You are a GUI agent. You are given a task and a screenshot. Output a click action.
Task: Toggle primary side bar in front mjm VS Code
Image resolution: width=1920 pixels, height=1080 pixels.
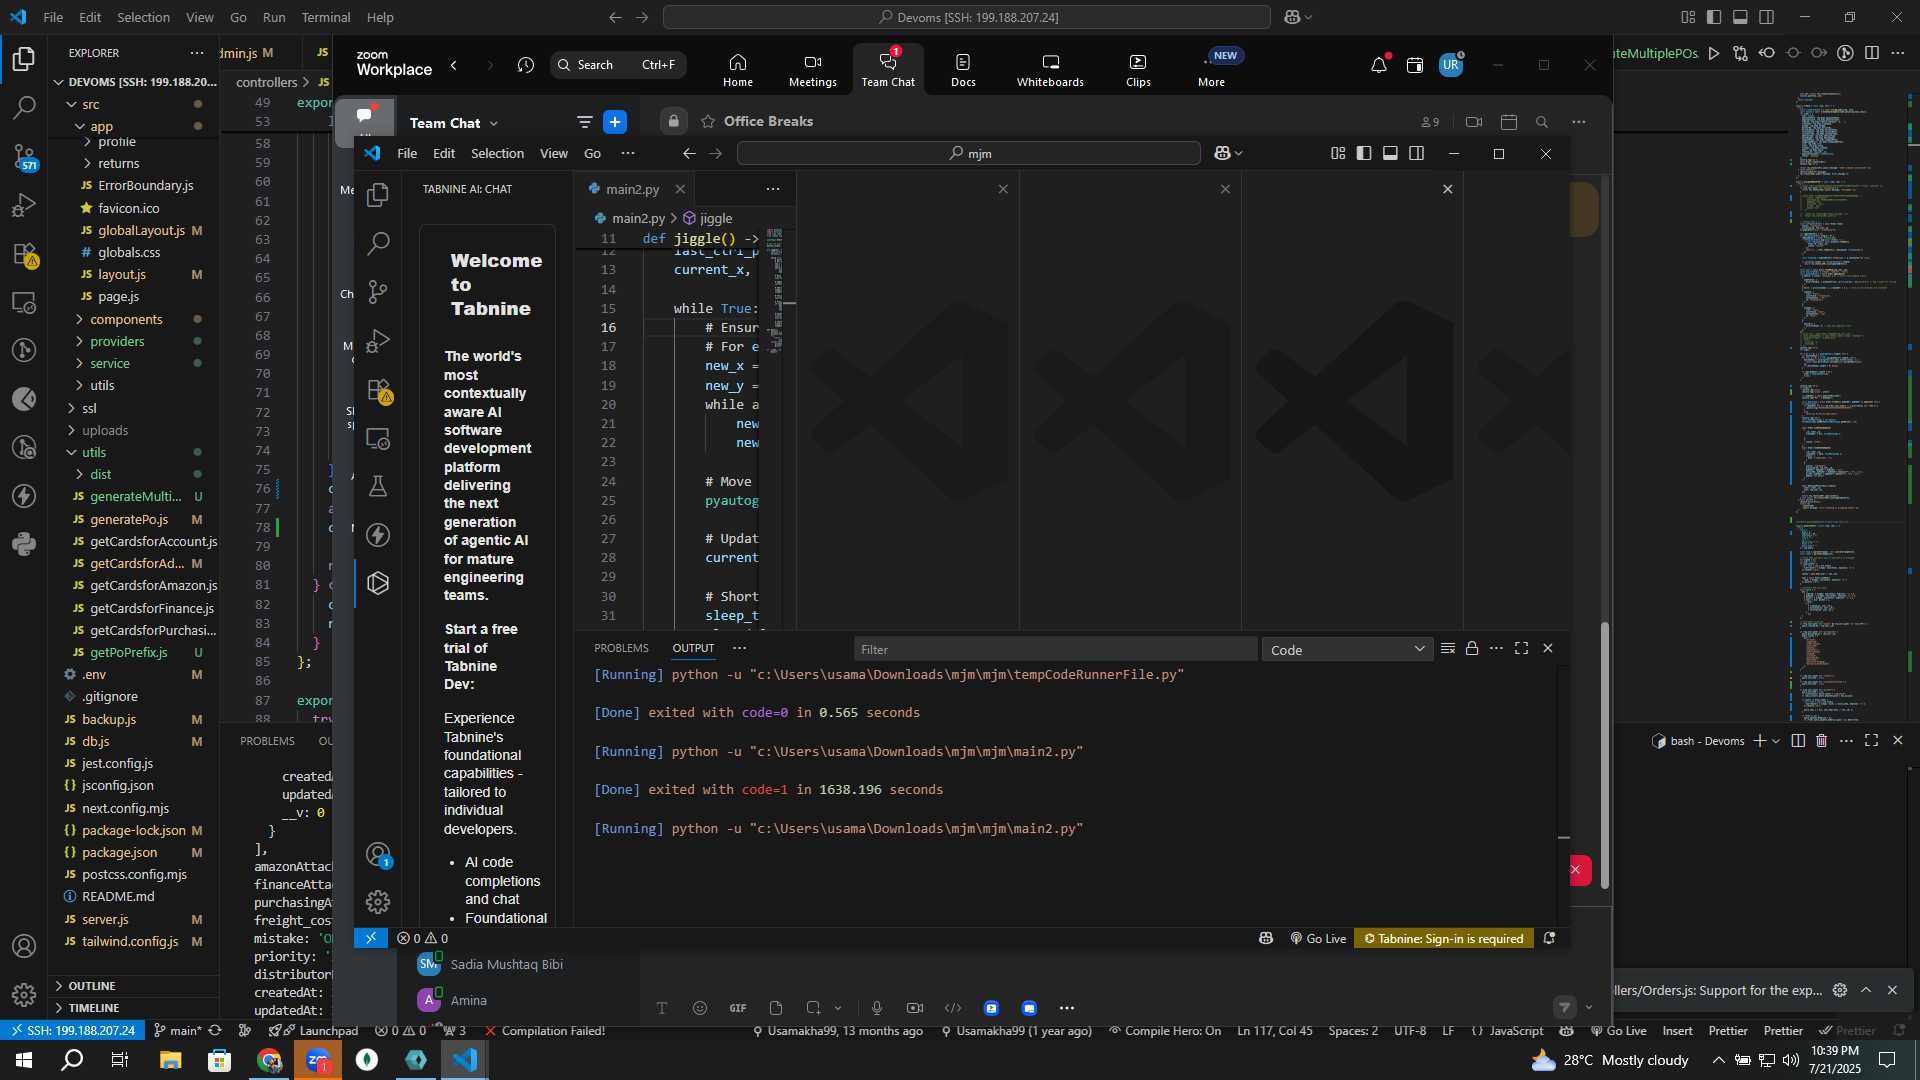tap(1364, 153)
